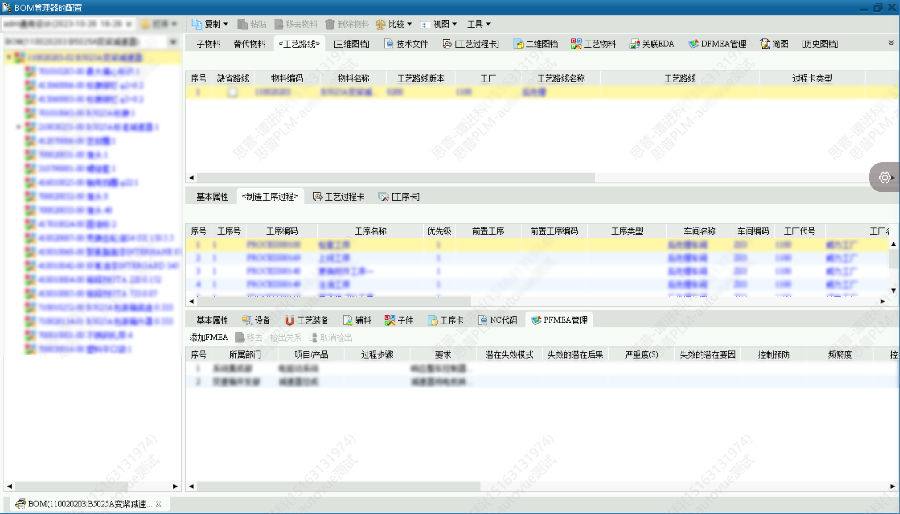Select FMEA row 1 in bottom table

point(542,369)
